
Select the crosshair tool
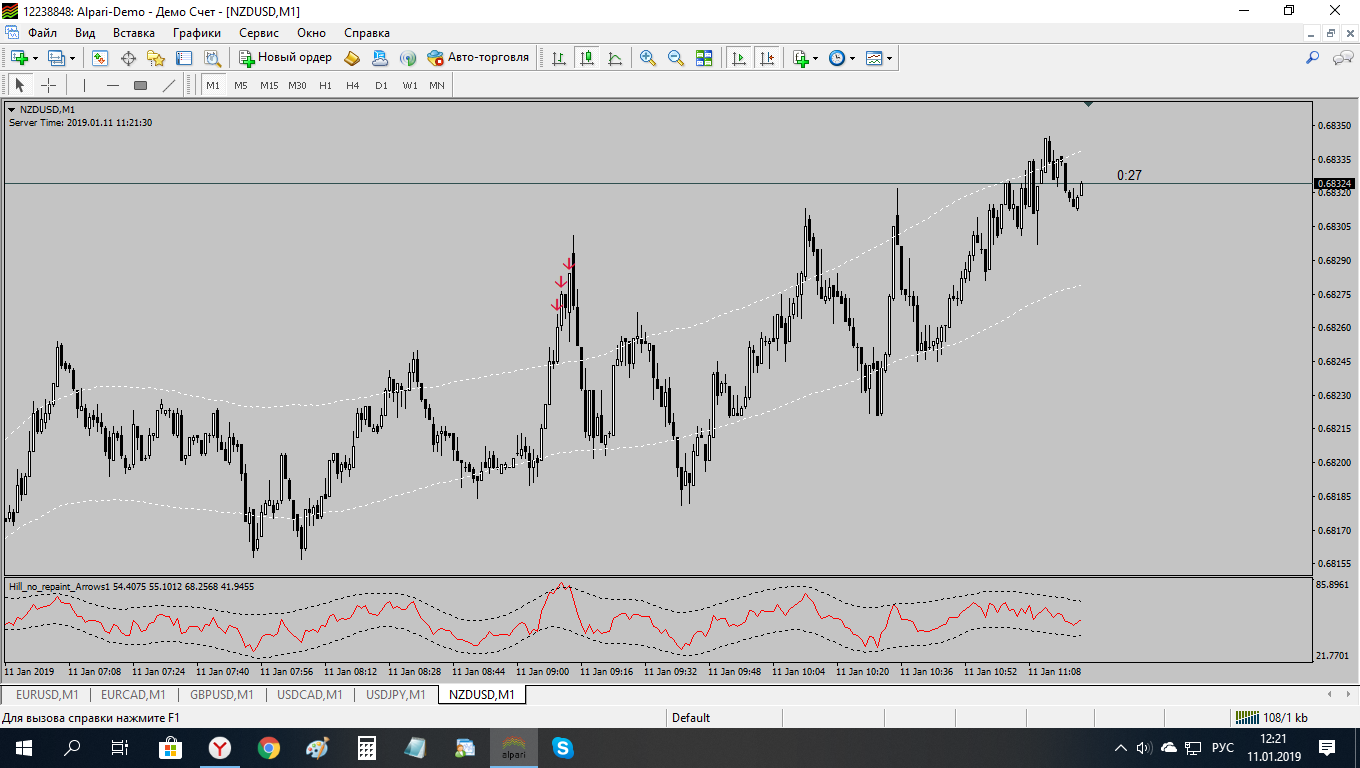[x=48, y=85]
